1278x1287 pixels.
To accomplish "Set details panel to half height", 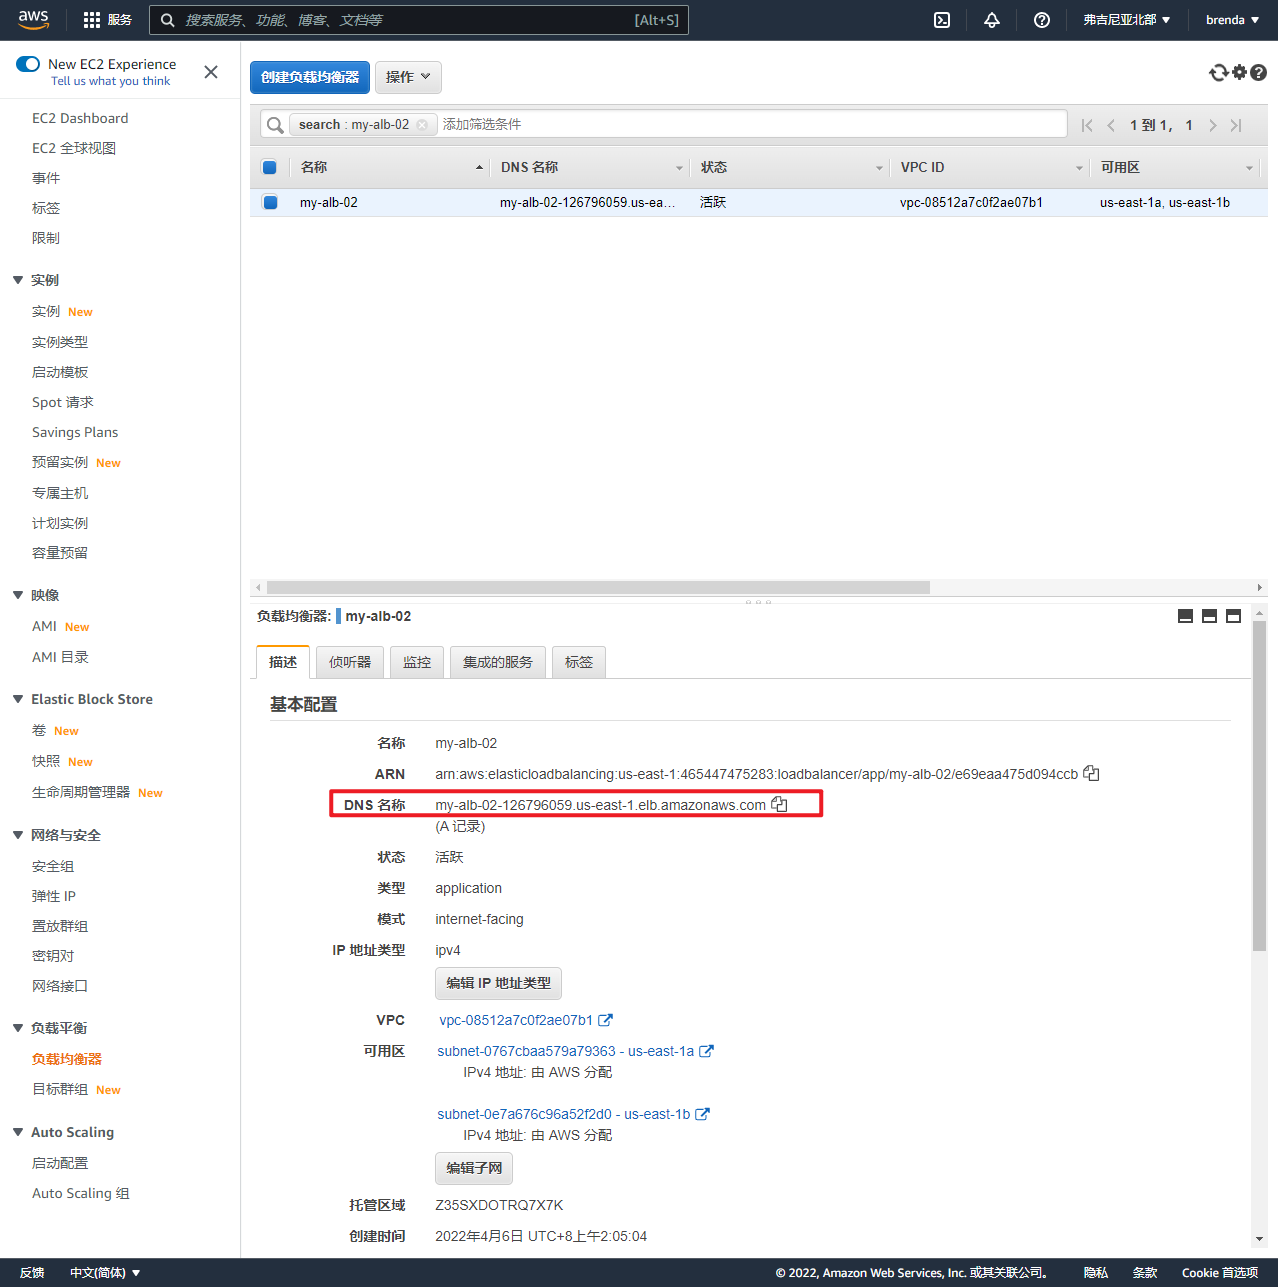I will (1209, 616).
